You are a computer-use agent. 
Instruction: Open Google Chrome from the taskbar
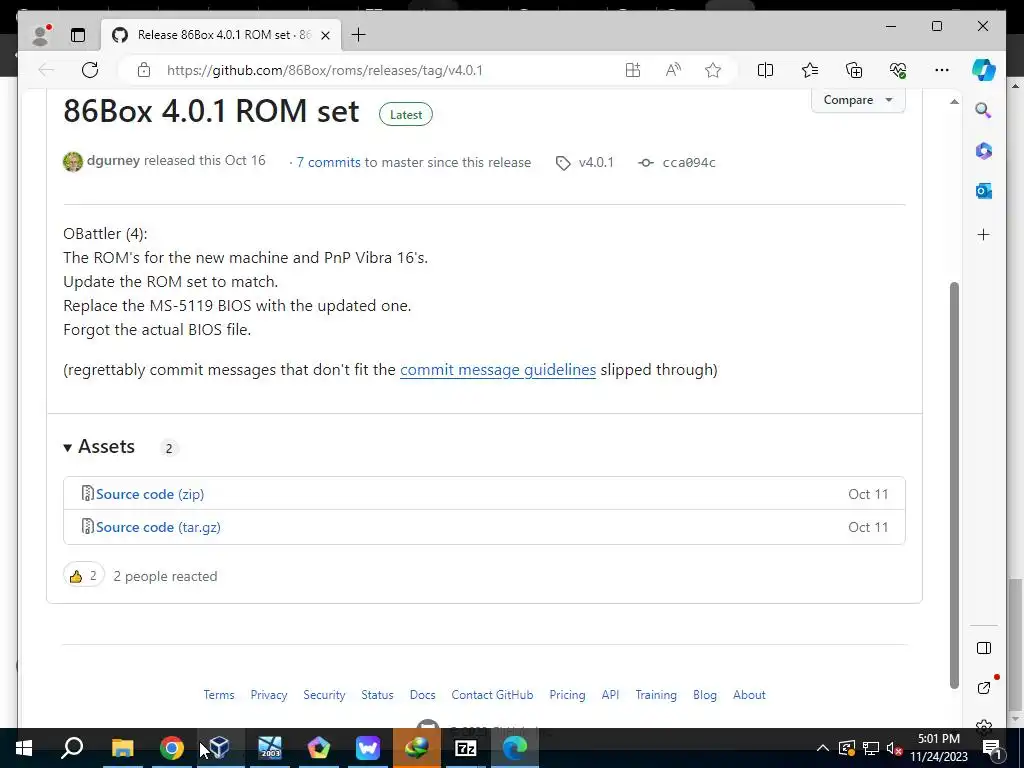click(x=172, y=748)
